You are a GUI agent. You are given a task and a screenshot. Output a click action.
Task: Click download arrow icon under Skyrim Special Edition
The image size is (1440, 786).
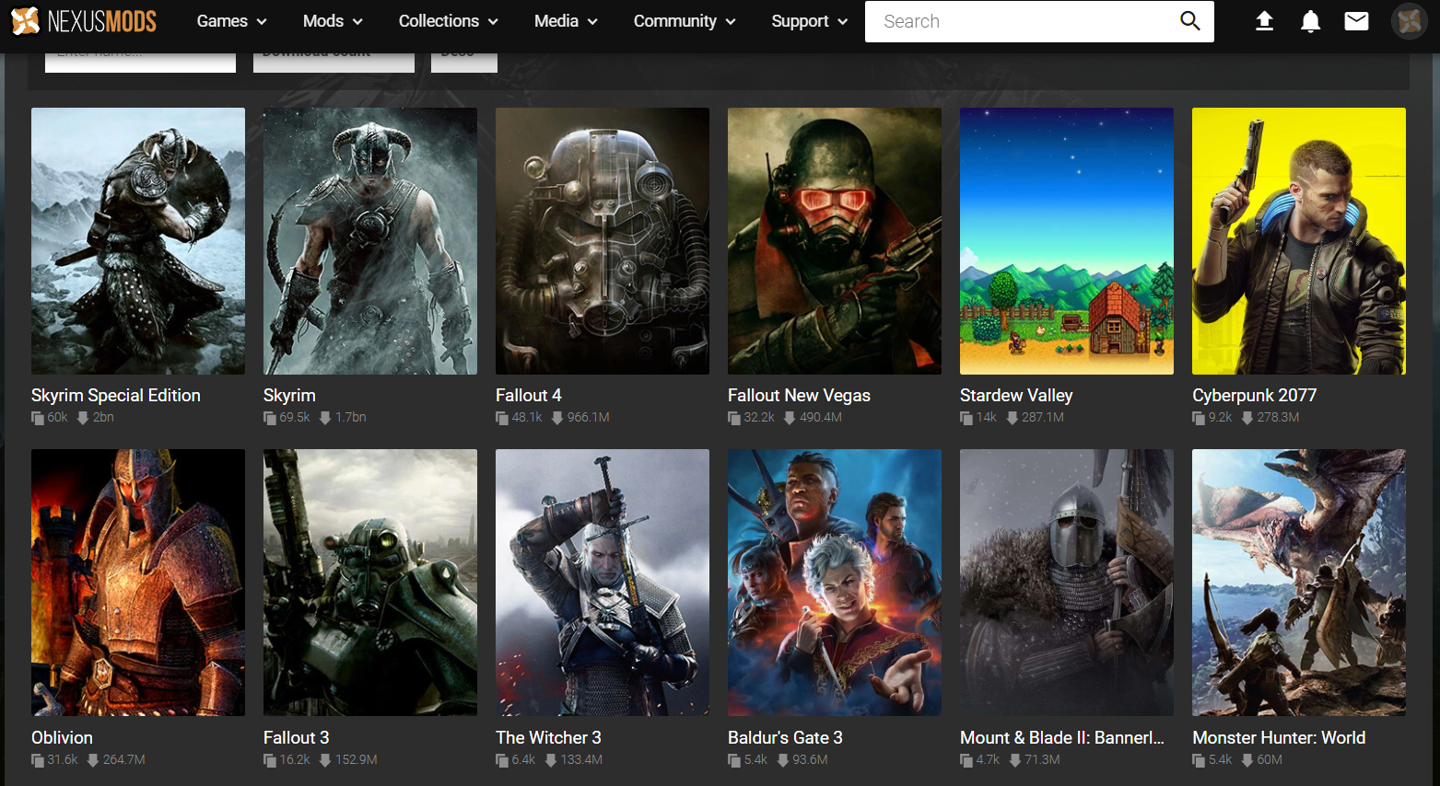coord(84,418)
